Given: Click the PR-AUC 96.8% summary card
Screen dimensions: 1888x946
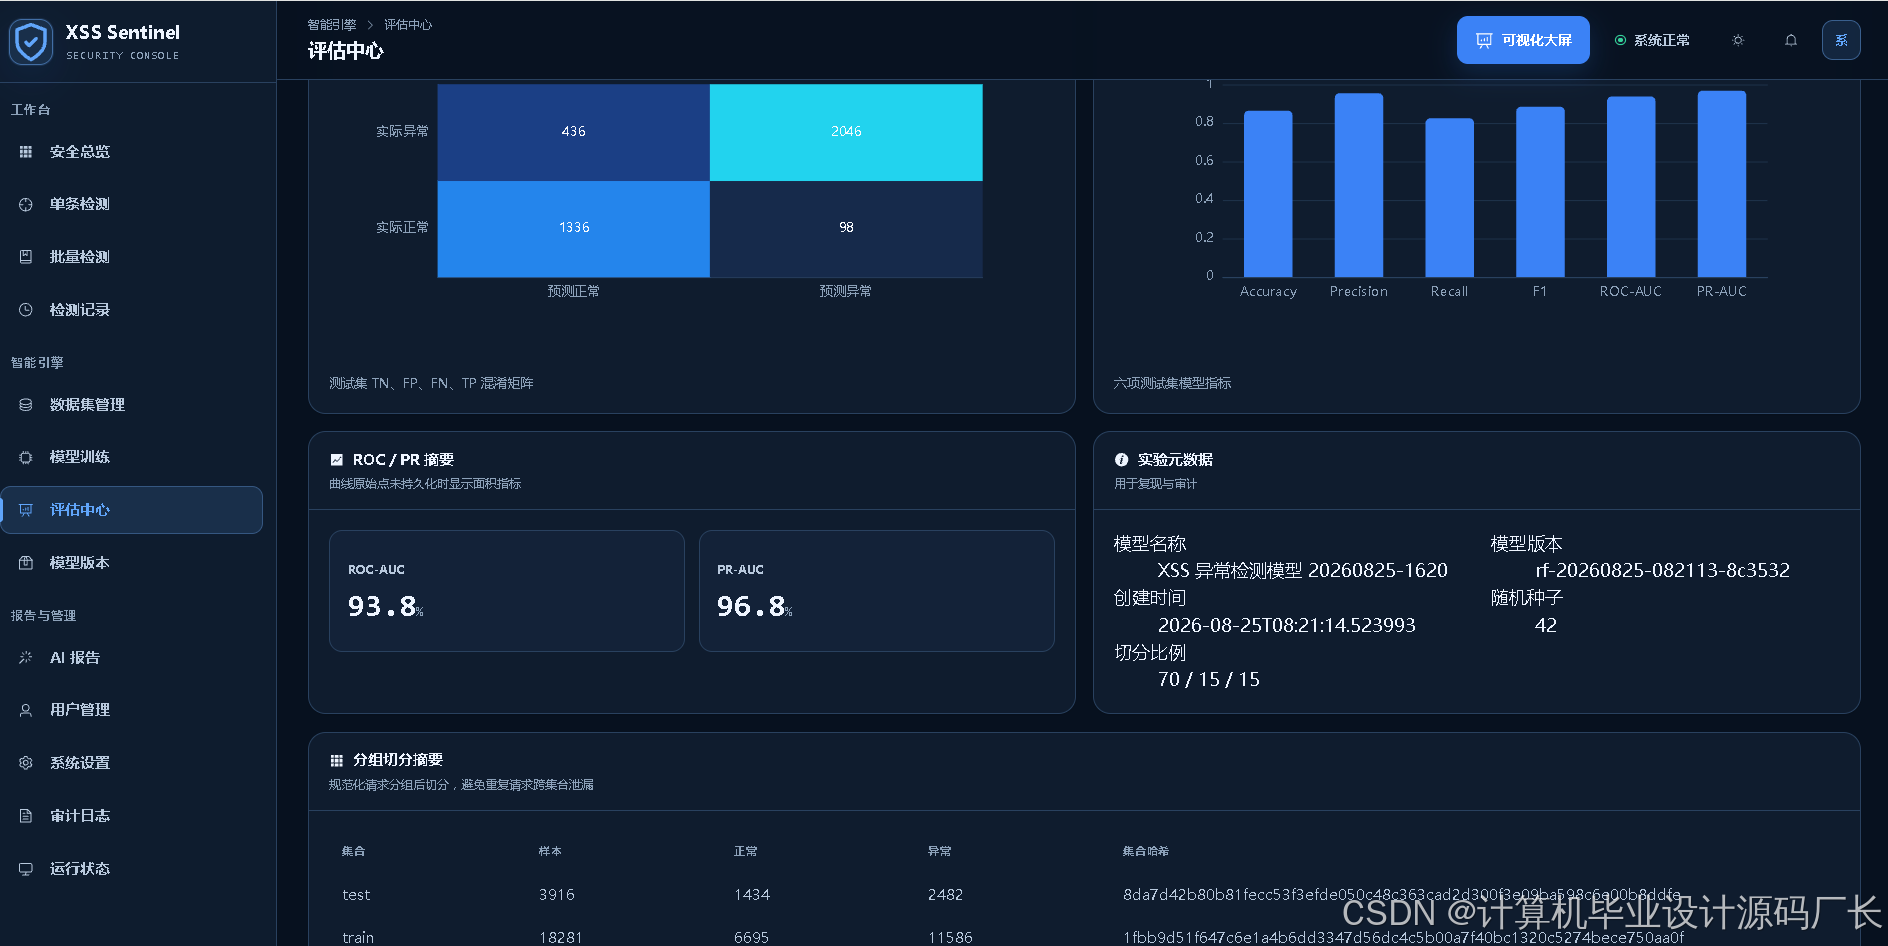Looking at the screenshot, I should point(877,591).
